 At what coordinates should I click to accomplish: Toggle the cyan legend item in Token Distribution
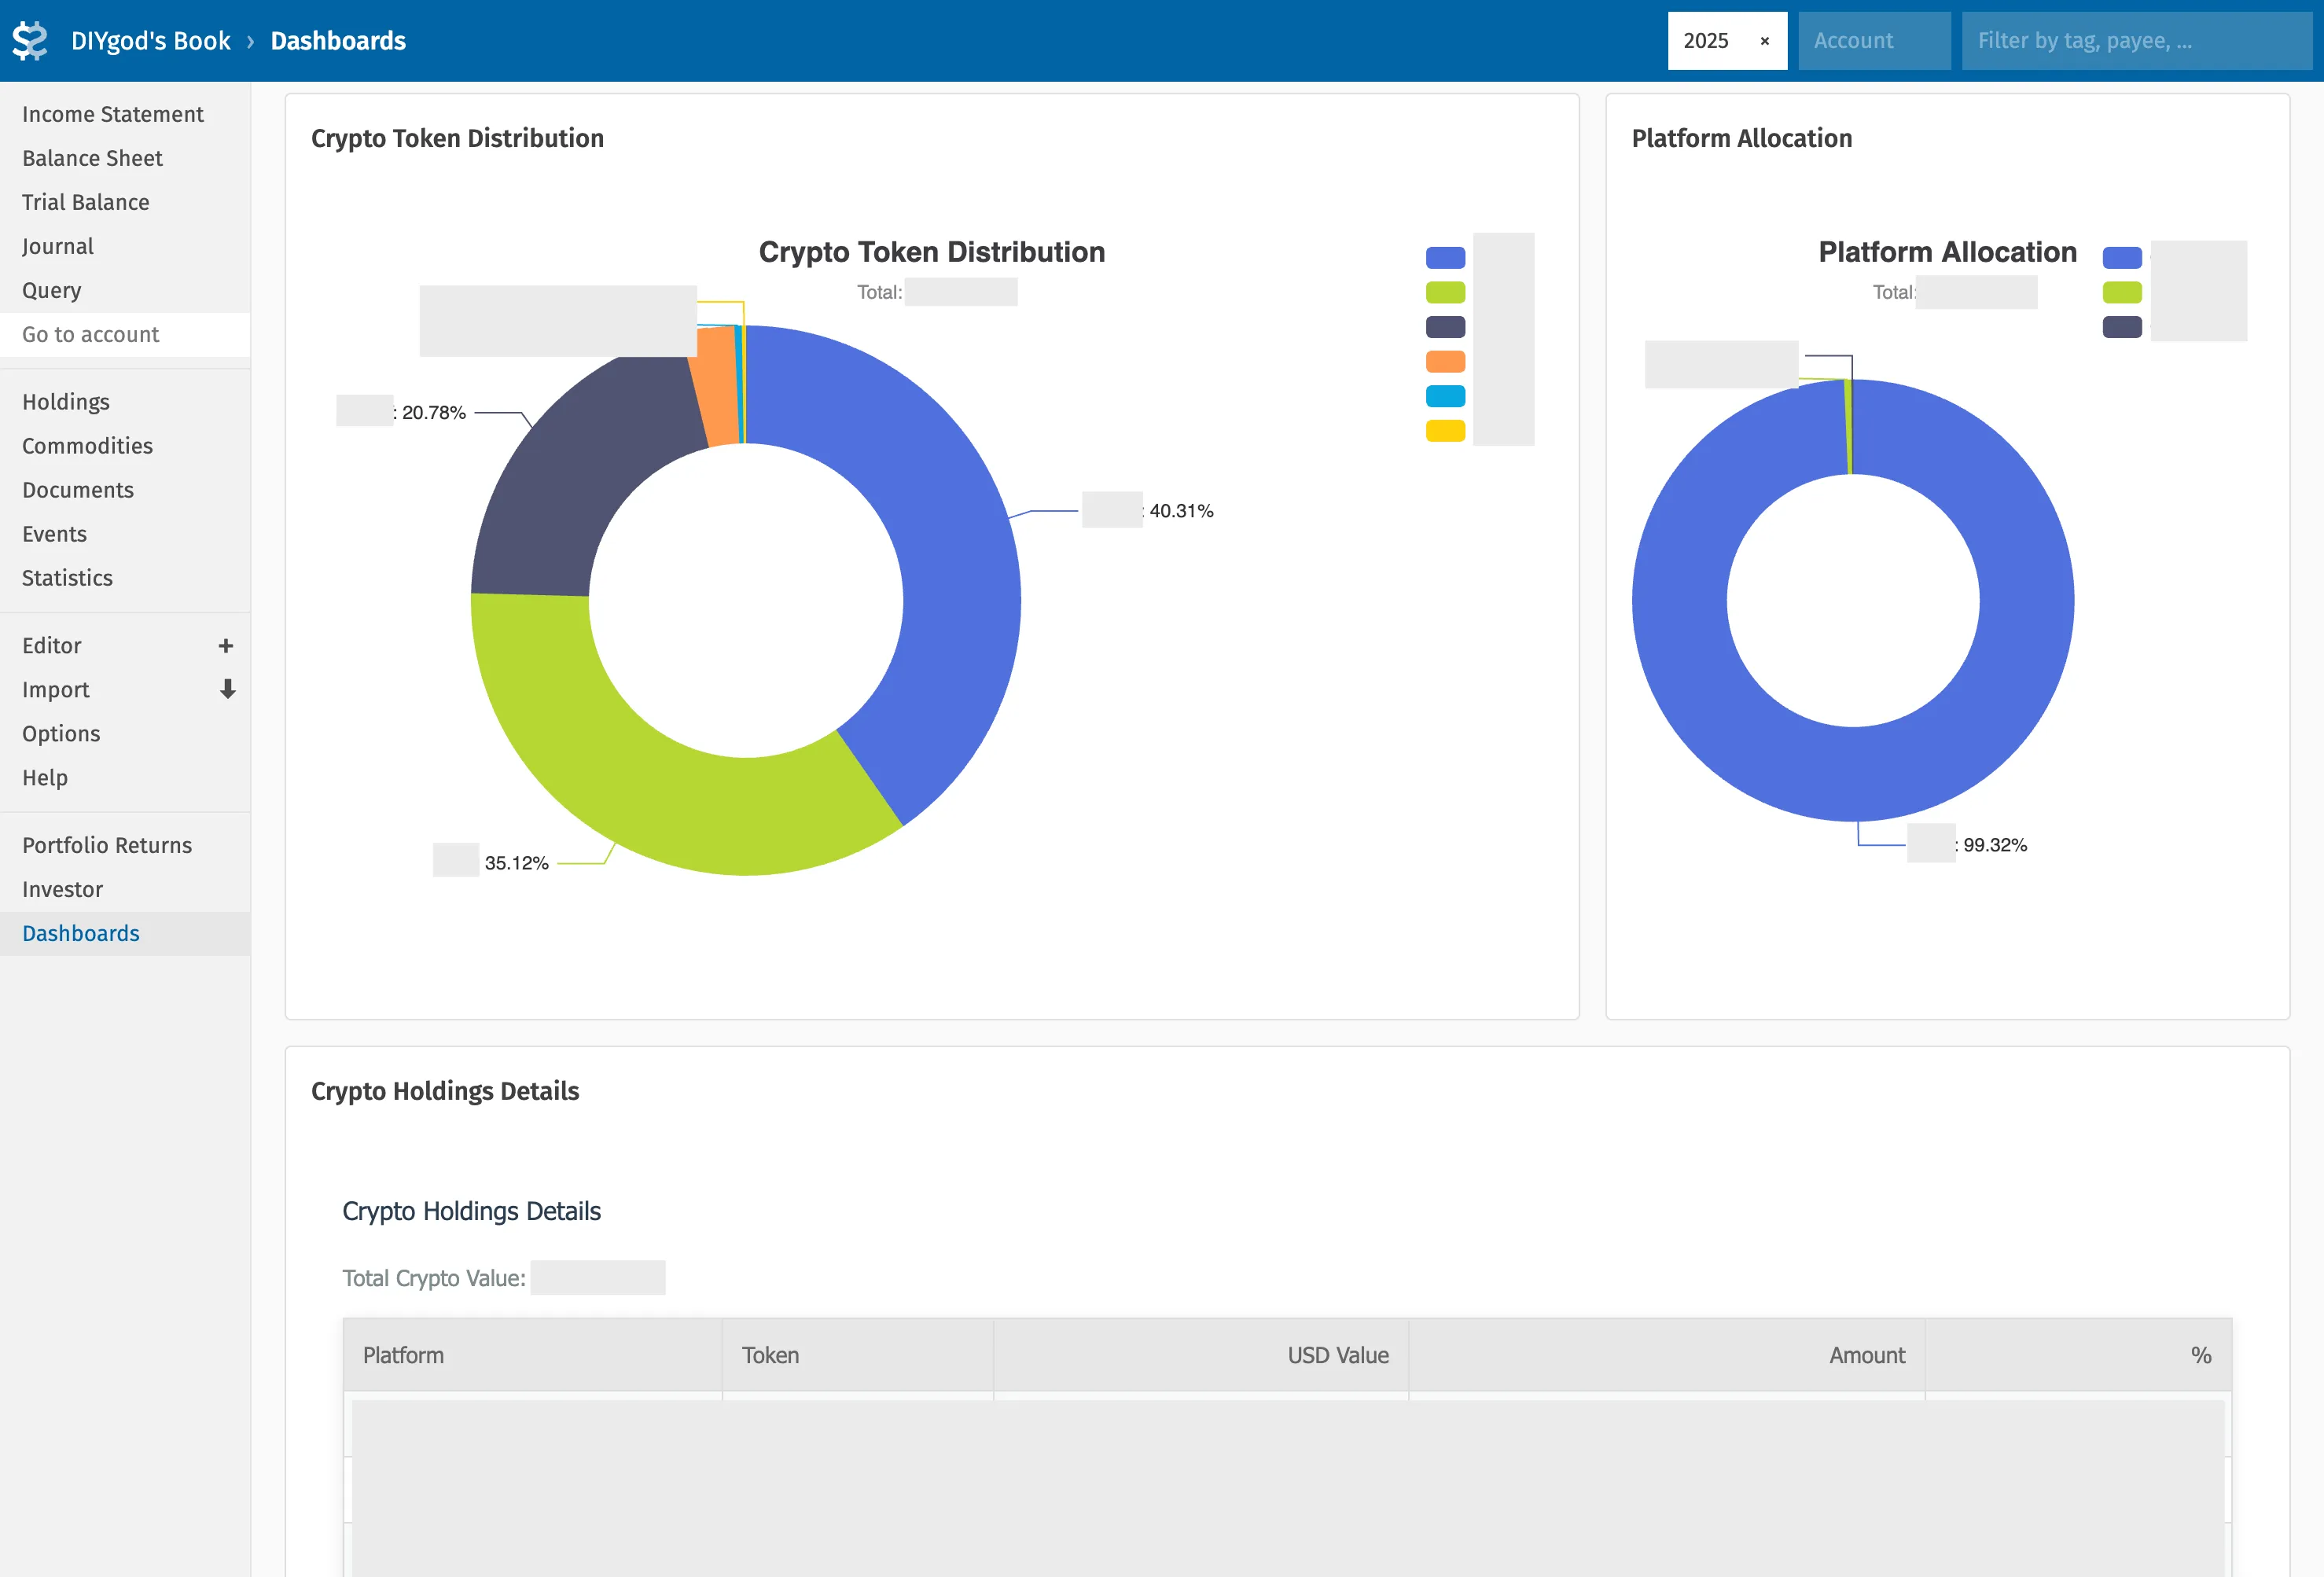(1445, 397)
